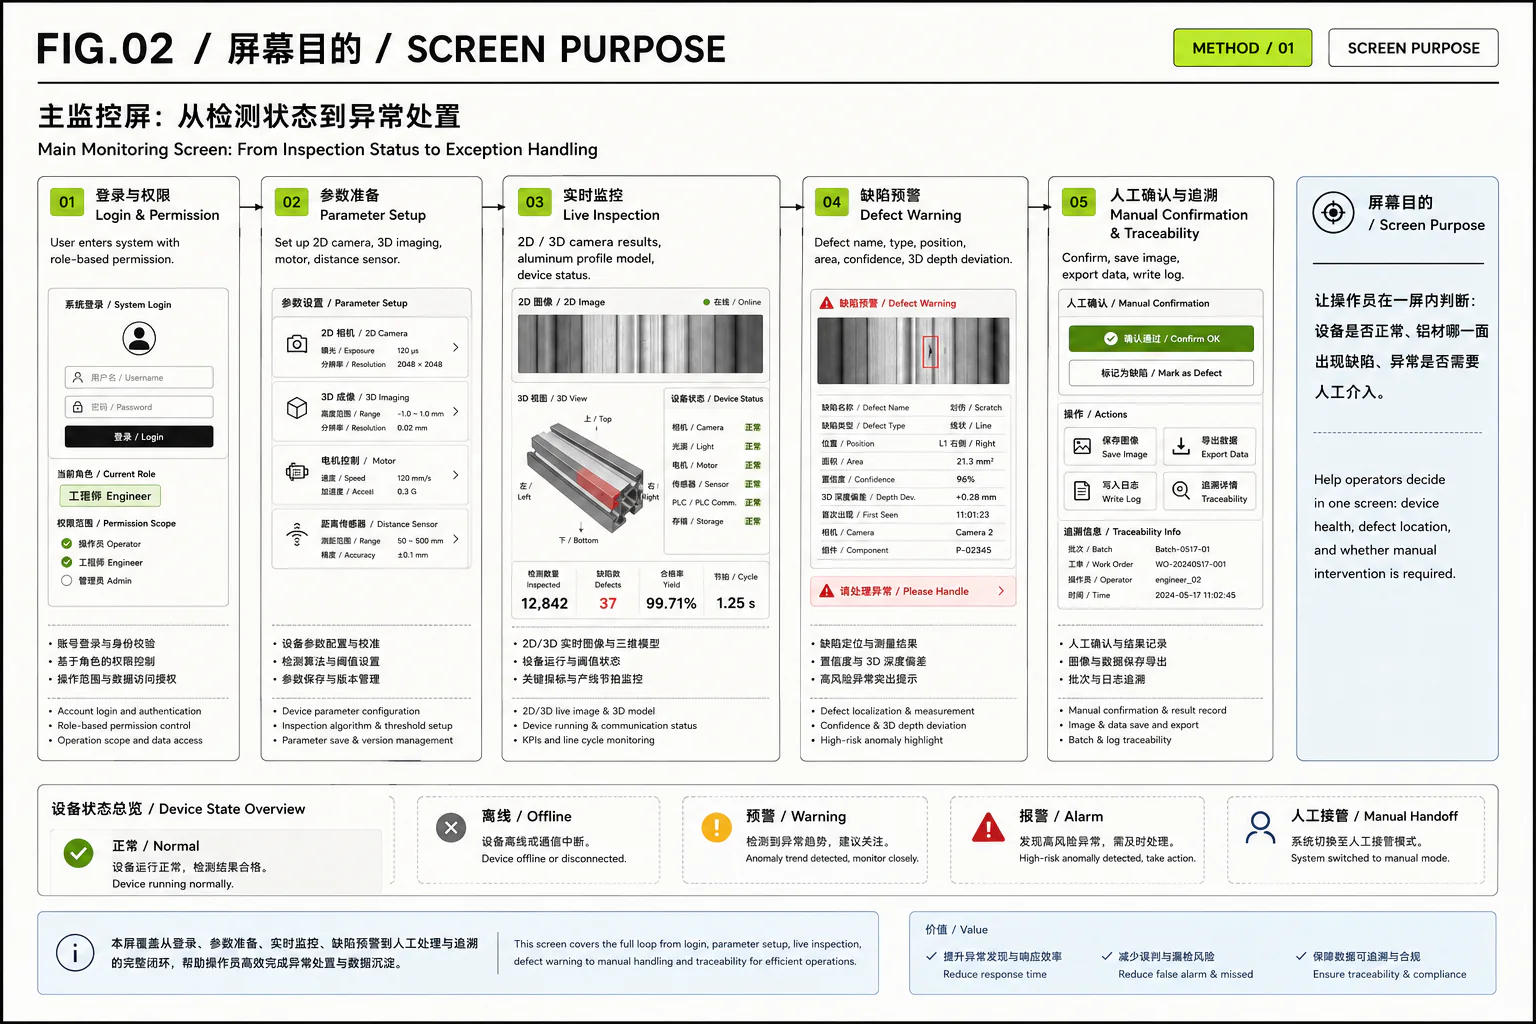Select the Admin permission radio option

67,580
